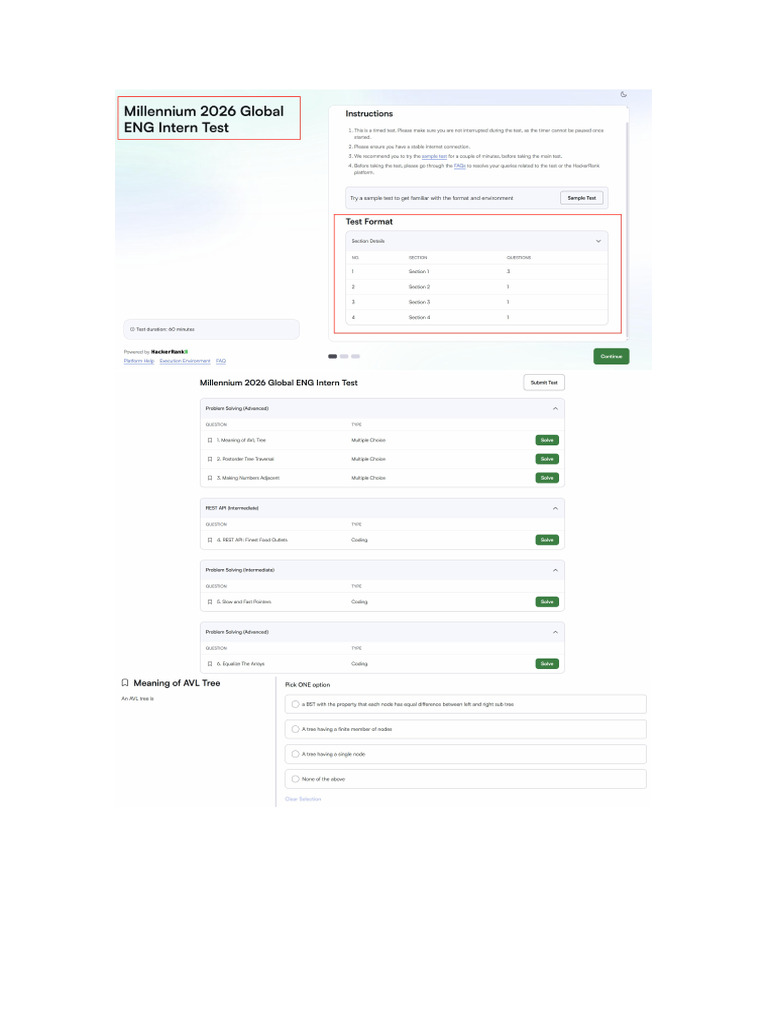Select the BST with equal difference option
Viewport: 768px width, 1024px height.
[x=466, y=704]
